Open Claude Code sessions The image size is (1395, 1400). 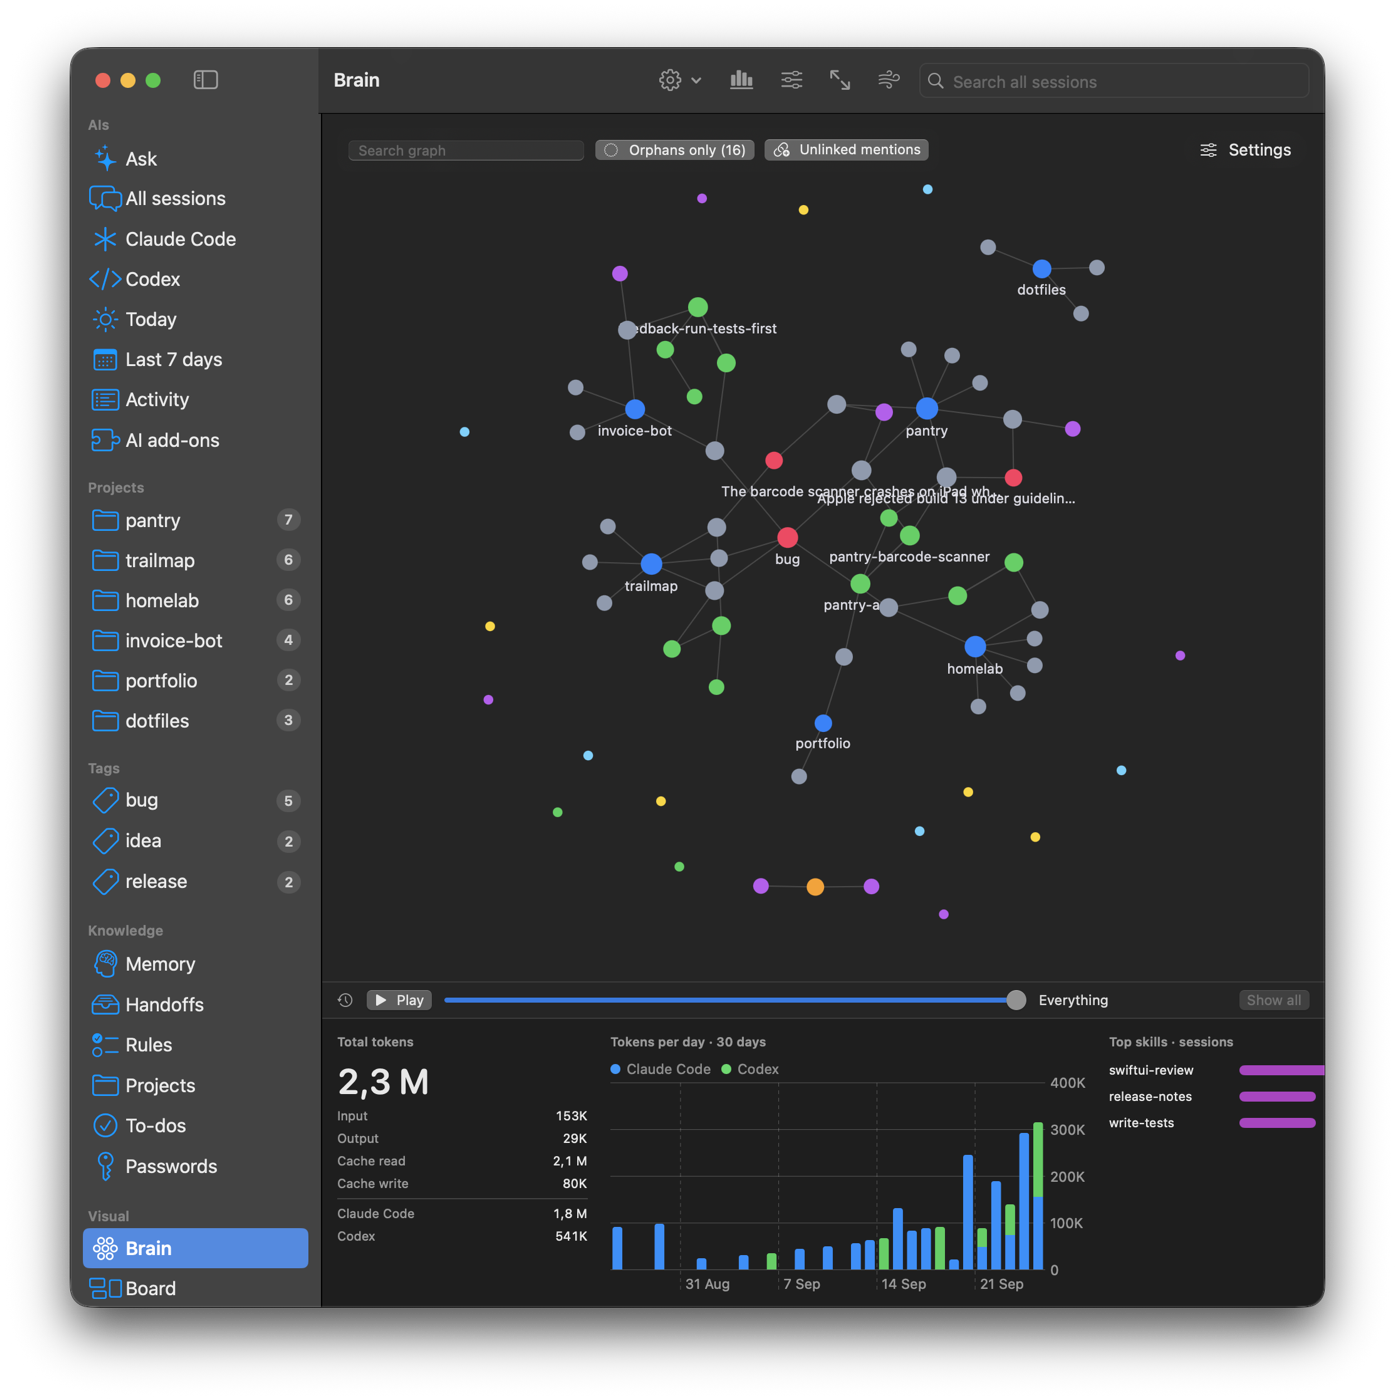coord(195,239)
